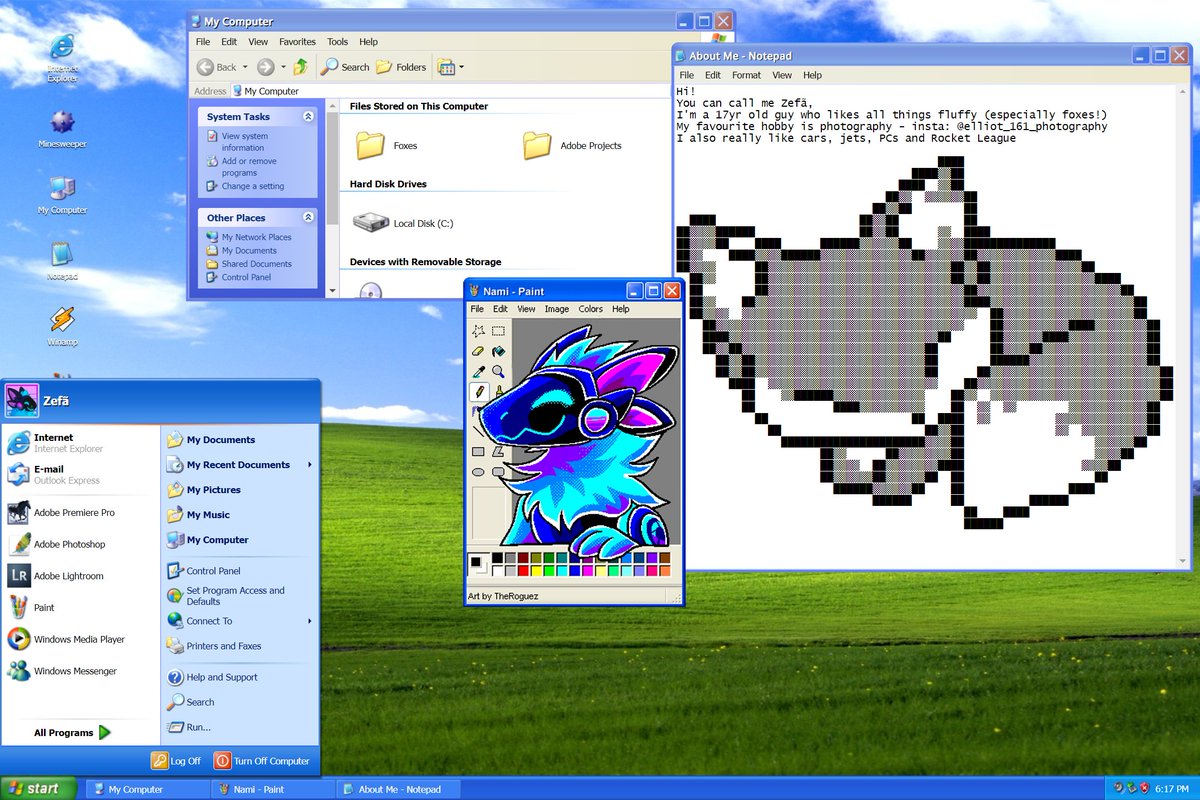Open the Favorites menu in My Computer
This screenshot has width=1200, height=800.
[297, 42]
